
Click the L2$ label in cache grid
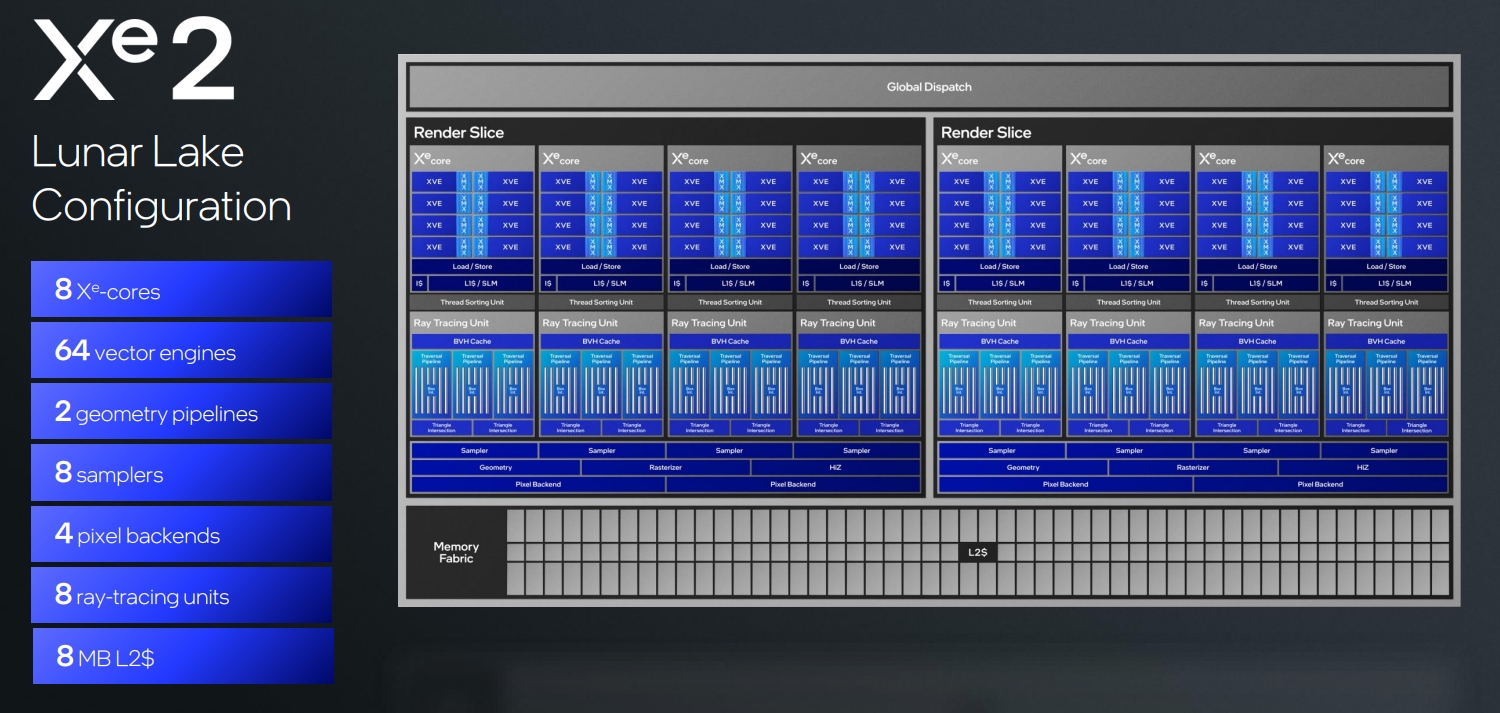click(977, 552)
